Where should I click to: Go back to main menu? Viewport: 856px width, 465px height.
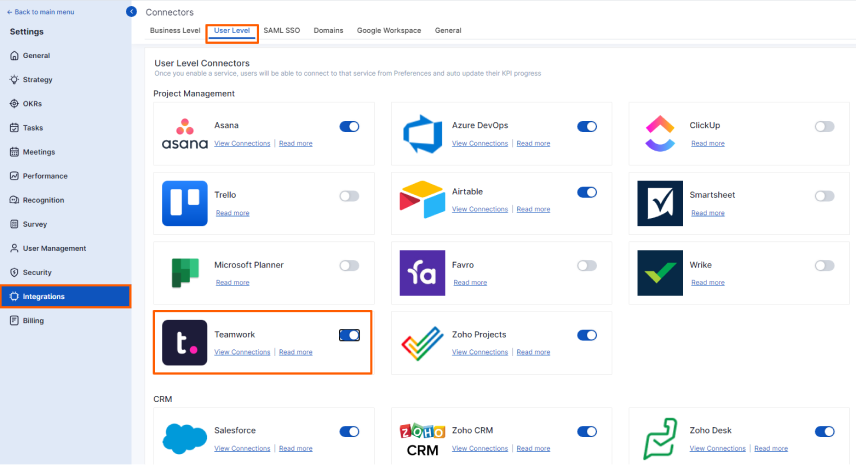(x=40, y=11)
